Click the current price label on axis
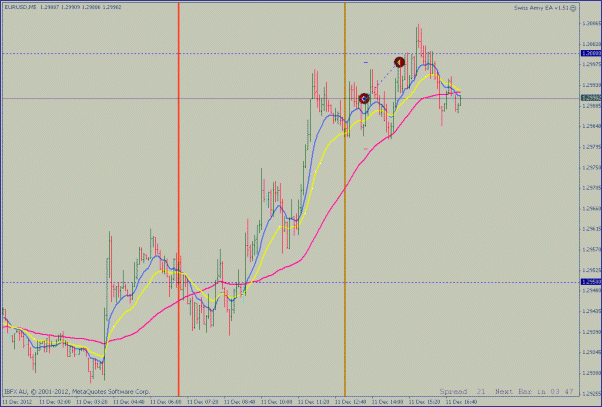The height and width of the screenshot is (407, 602). coord(591,98)
